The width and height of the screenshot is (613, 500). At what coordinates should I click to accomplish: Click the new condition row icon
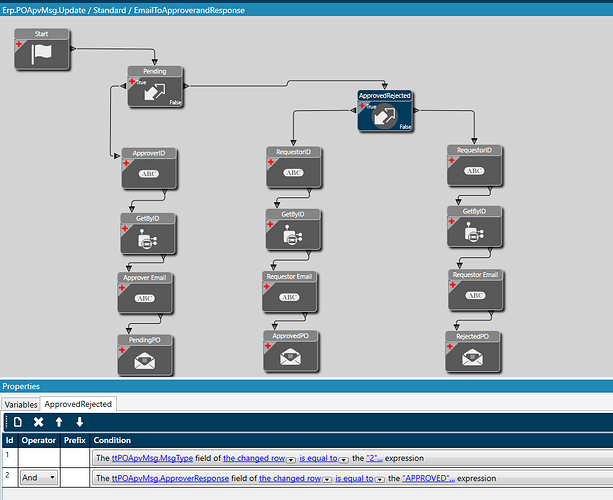[18, 422]
